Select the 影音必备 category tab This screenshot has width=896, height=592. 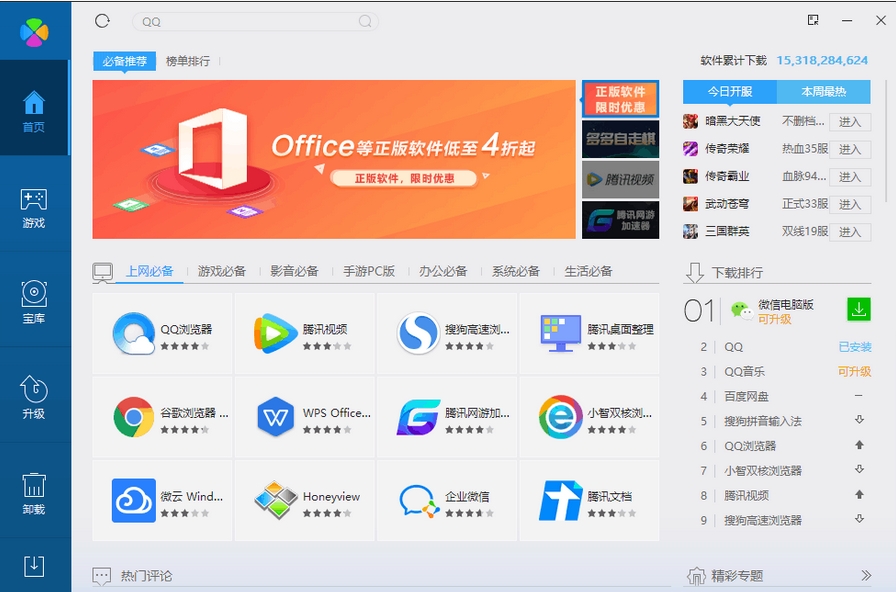pyautogui.click(x=294, y=271)
